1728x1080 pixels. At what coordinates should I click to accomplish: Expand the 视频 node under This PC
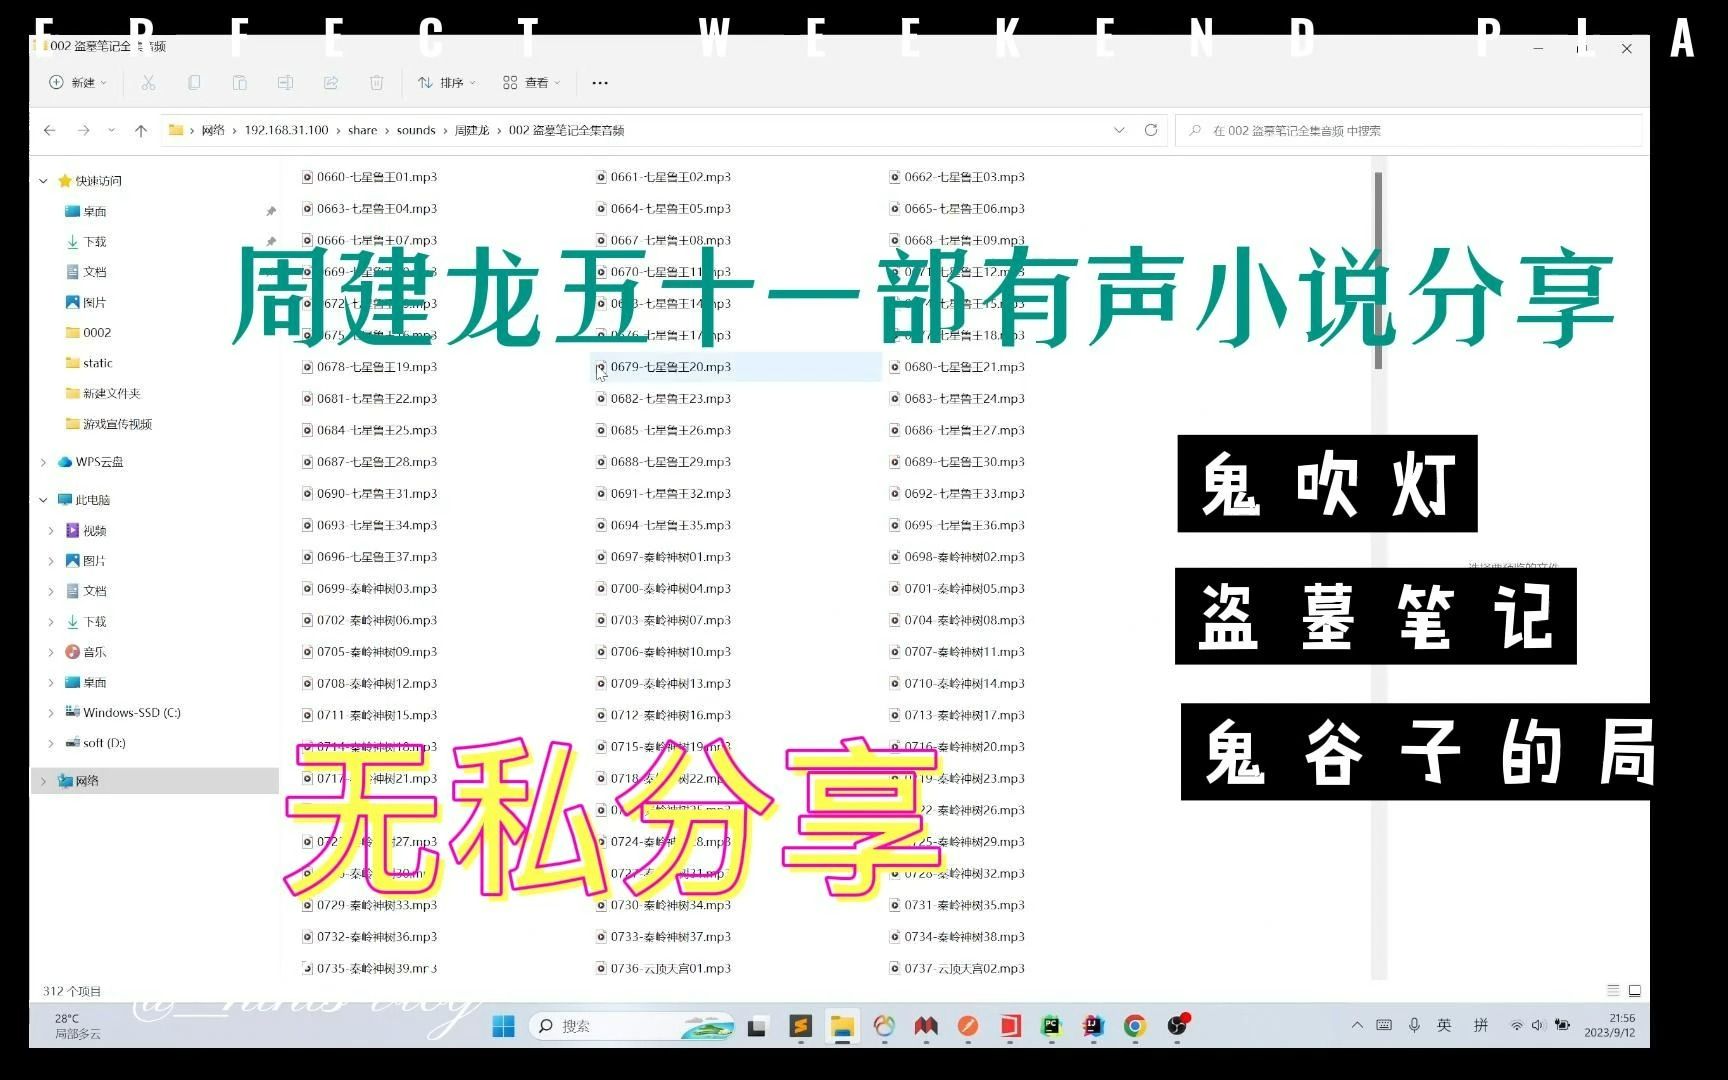point(51,531)
